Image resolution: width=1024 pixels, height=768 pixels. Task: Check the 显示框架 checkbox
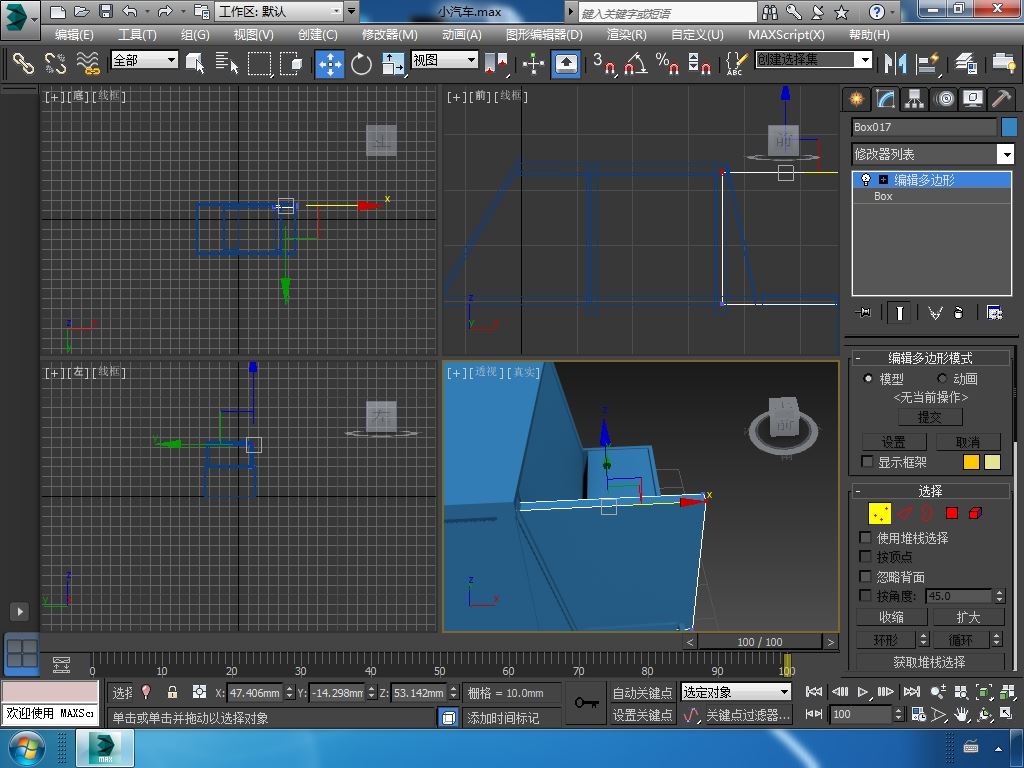(867, 461)
